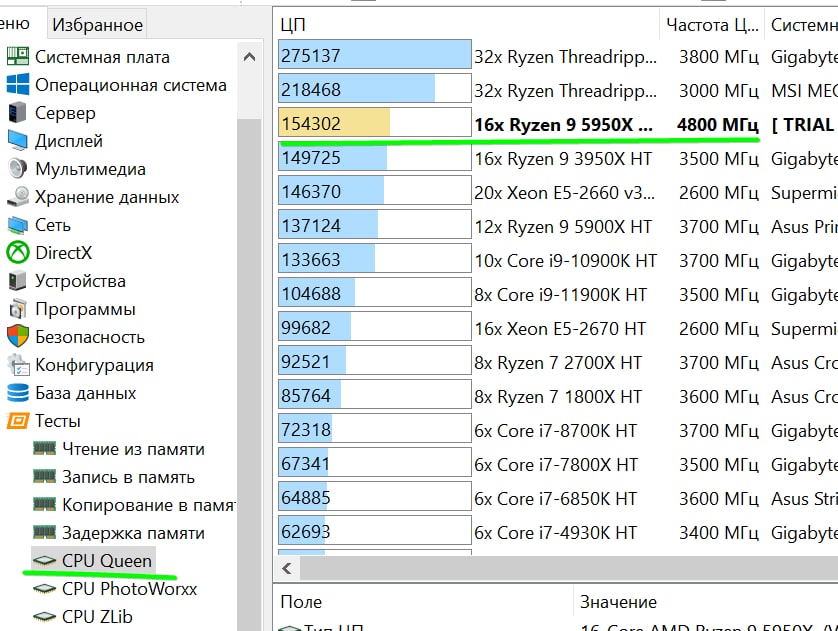Viewport: 838px width, 631px height.
Task: Click the Задержка памяти RAM icon
Action: click(44, 532)
